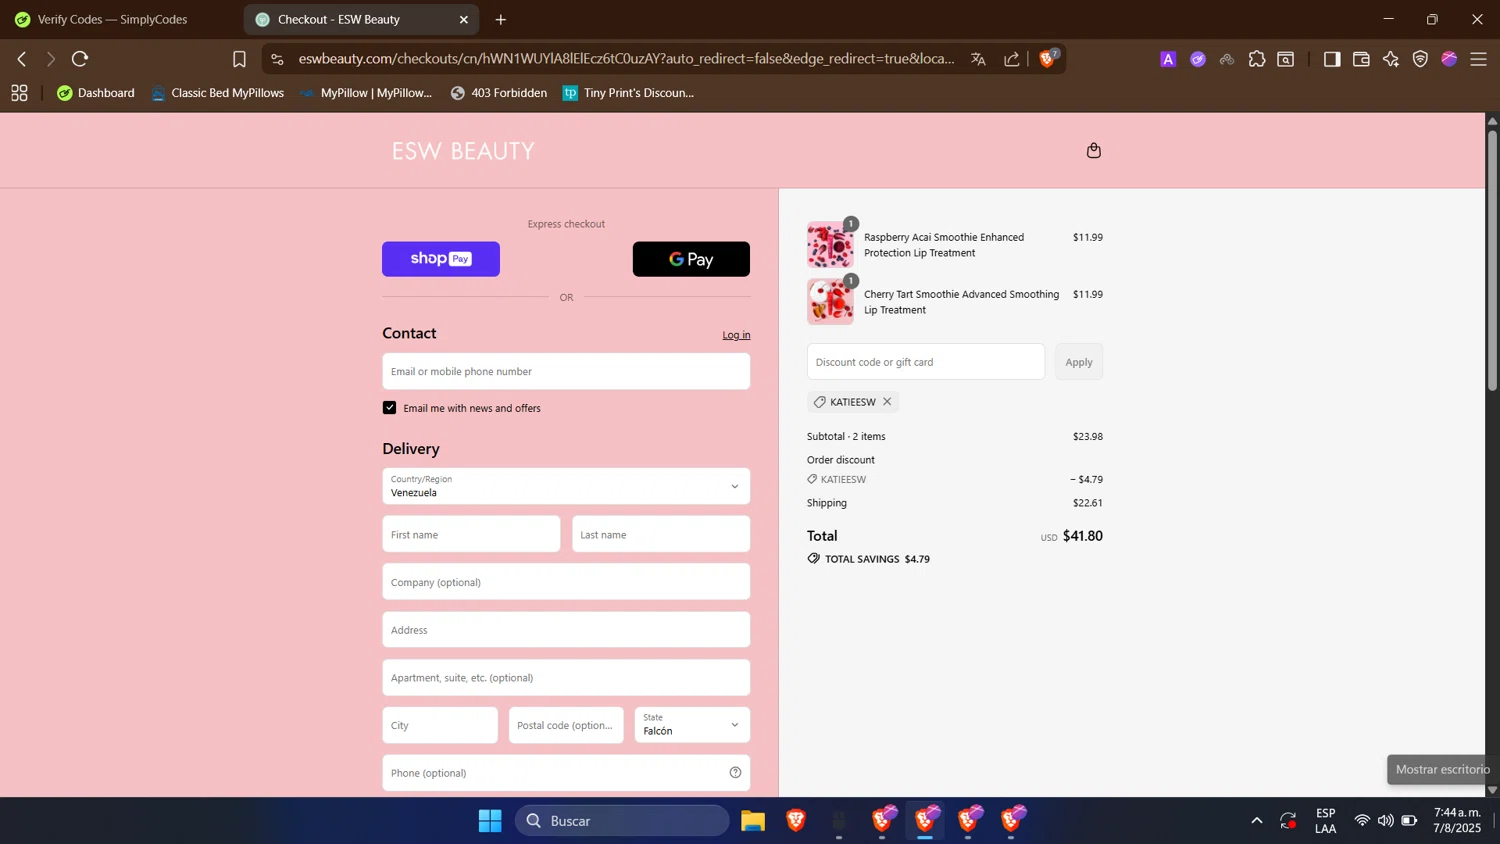
Task: Open the bookmarks bar apps grid icon
Action: (19, 93)
